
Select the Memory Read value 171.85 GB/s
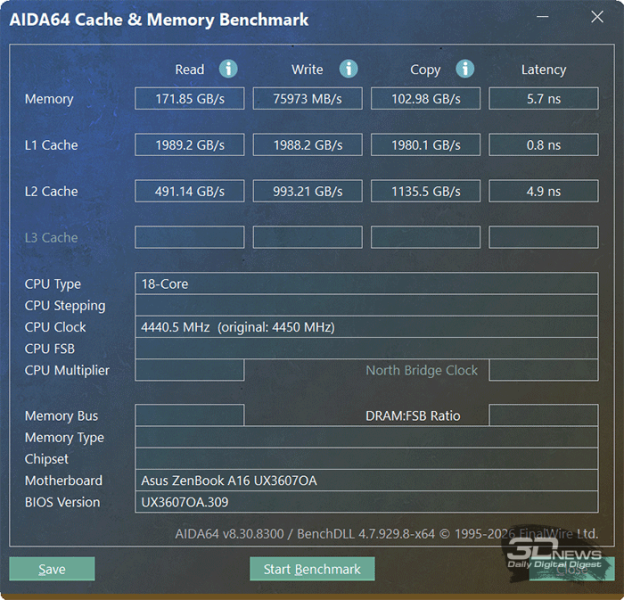[190, 98]
